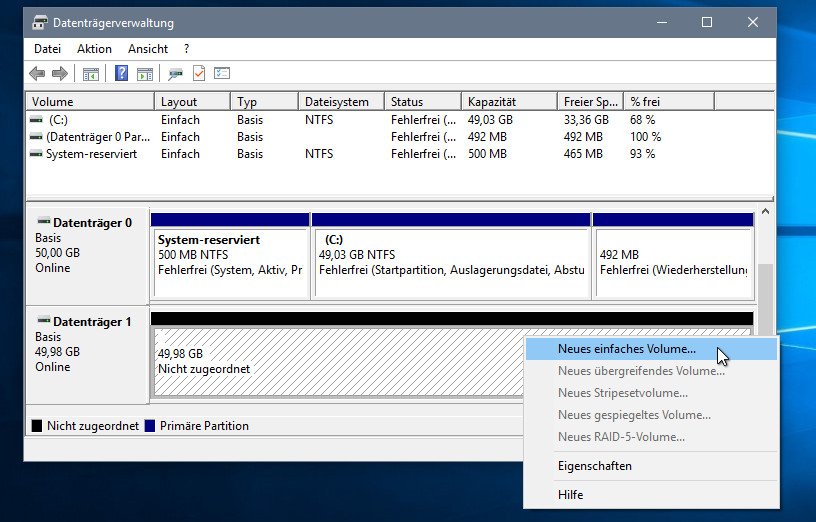Click the 50,00 GB disk size text
The image size is (816, 522).
[57, 253]
